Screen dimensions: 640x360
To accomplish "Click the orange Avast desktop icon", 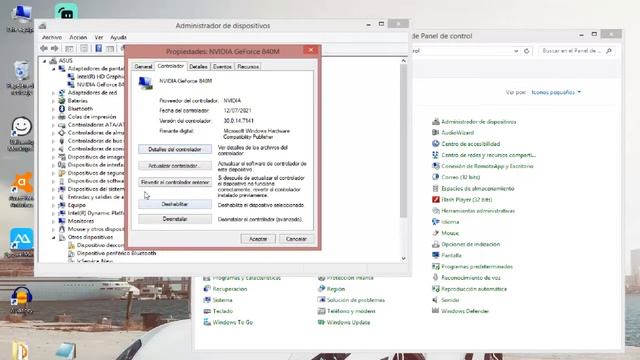I will [x=22, y=182].
